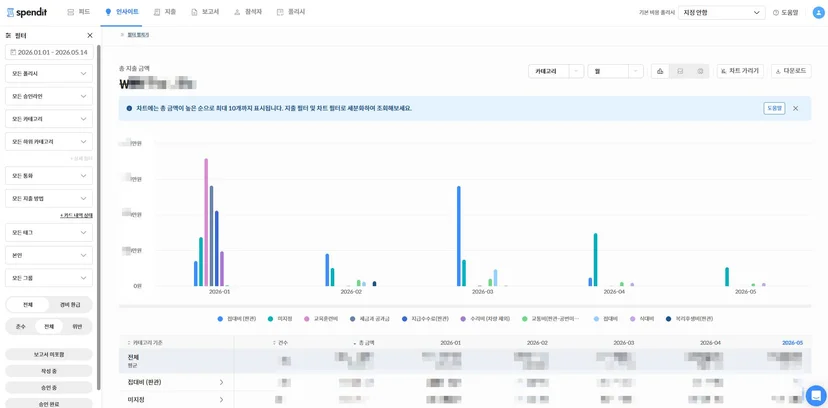Click the 2026-05 column header in table

coord(793,343)
